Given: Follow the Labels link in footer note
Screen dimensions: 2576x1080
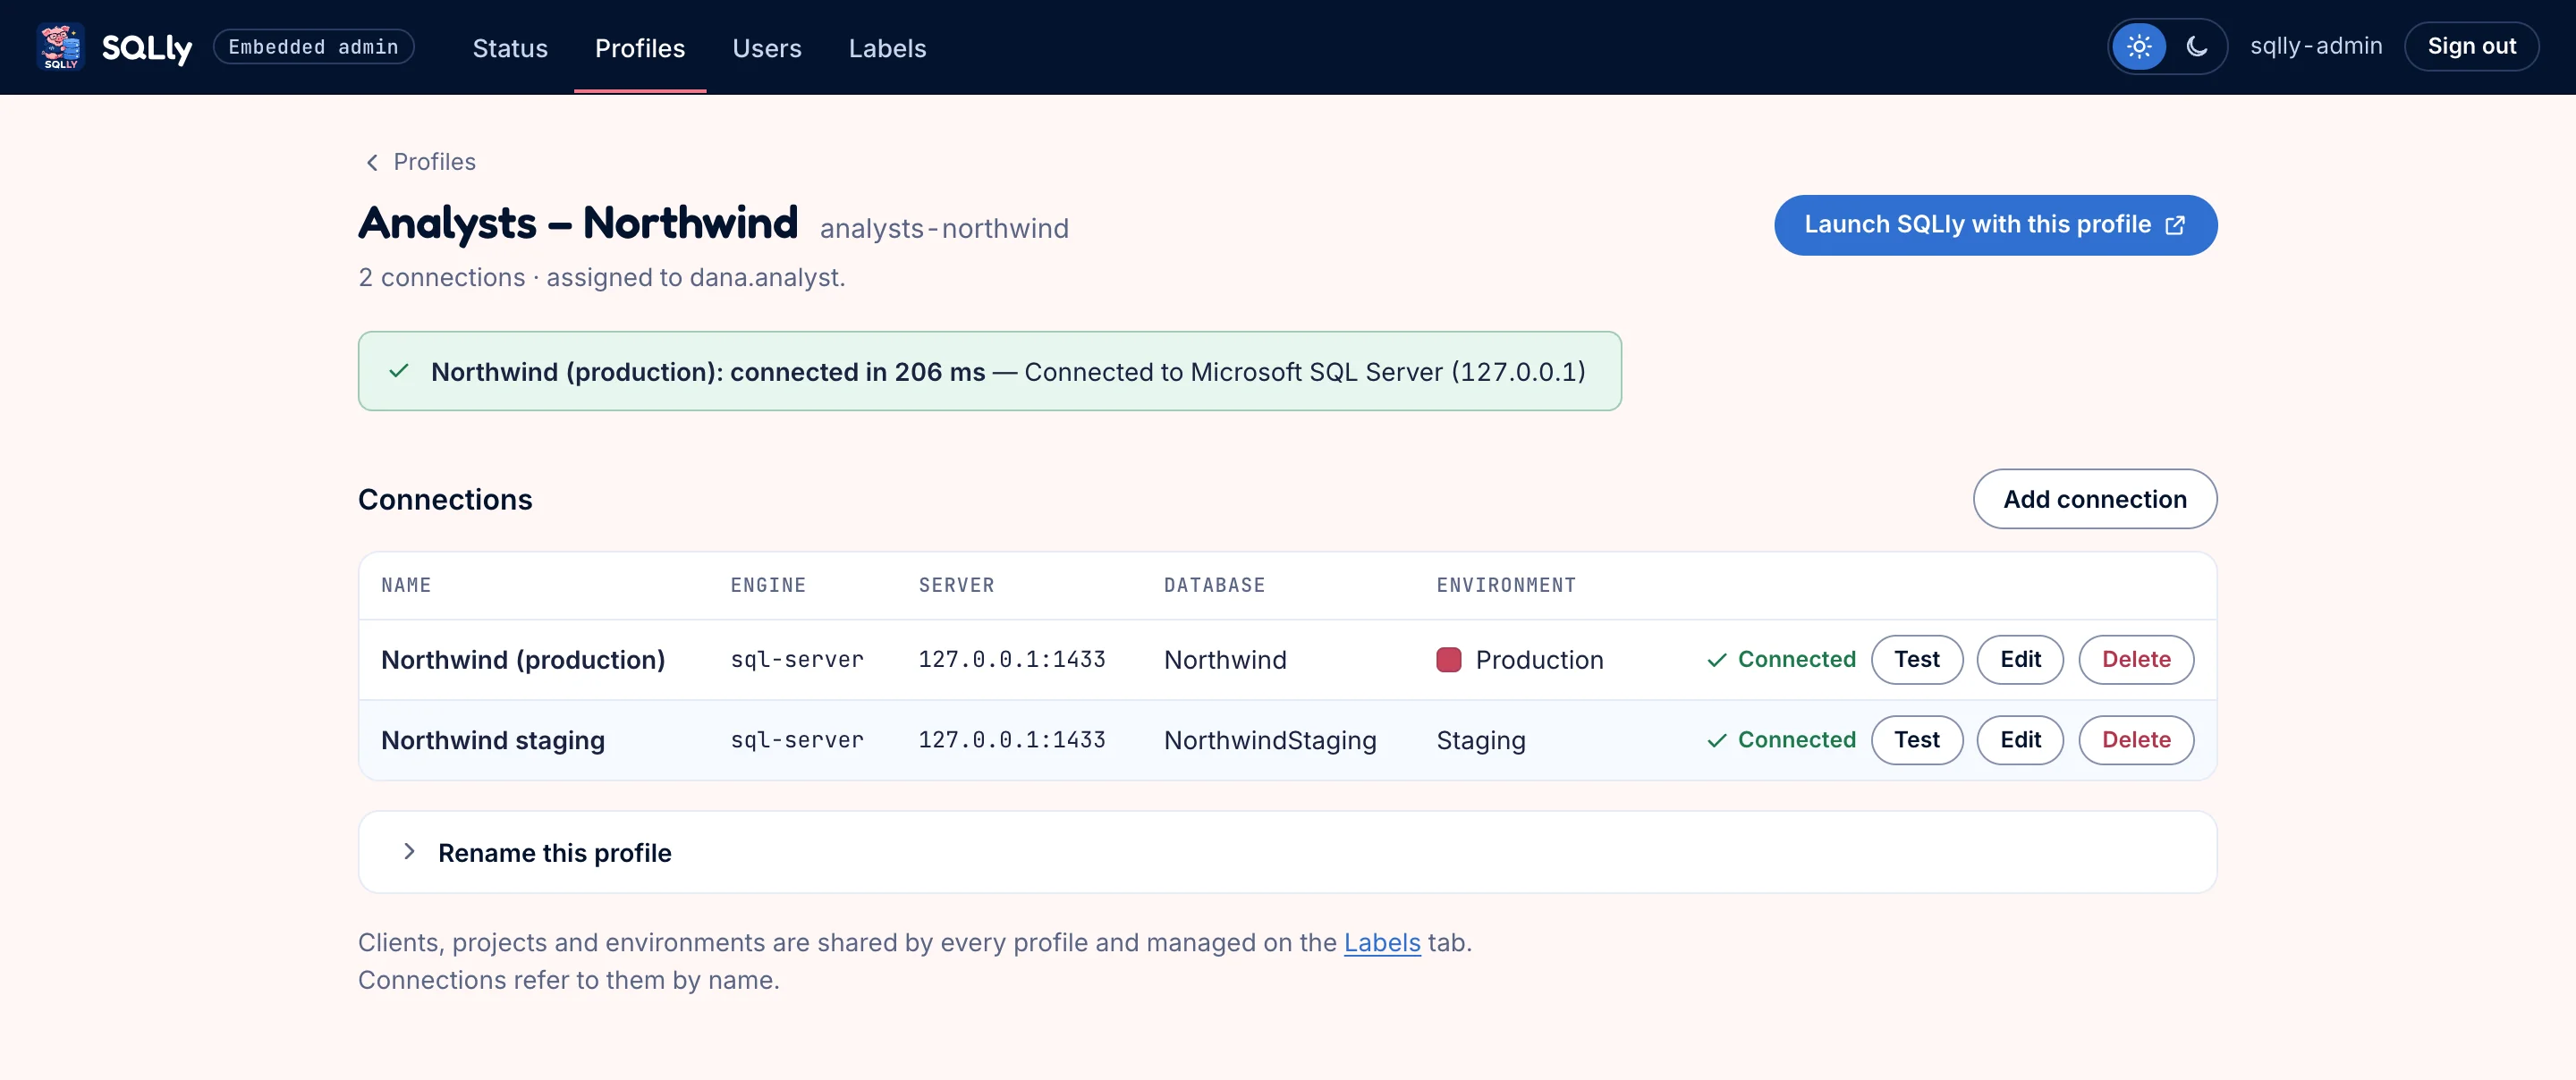Looking at the screenshot, I should point(1382,943).
